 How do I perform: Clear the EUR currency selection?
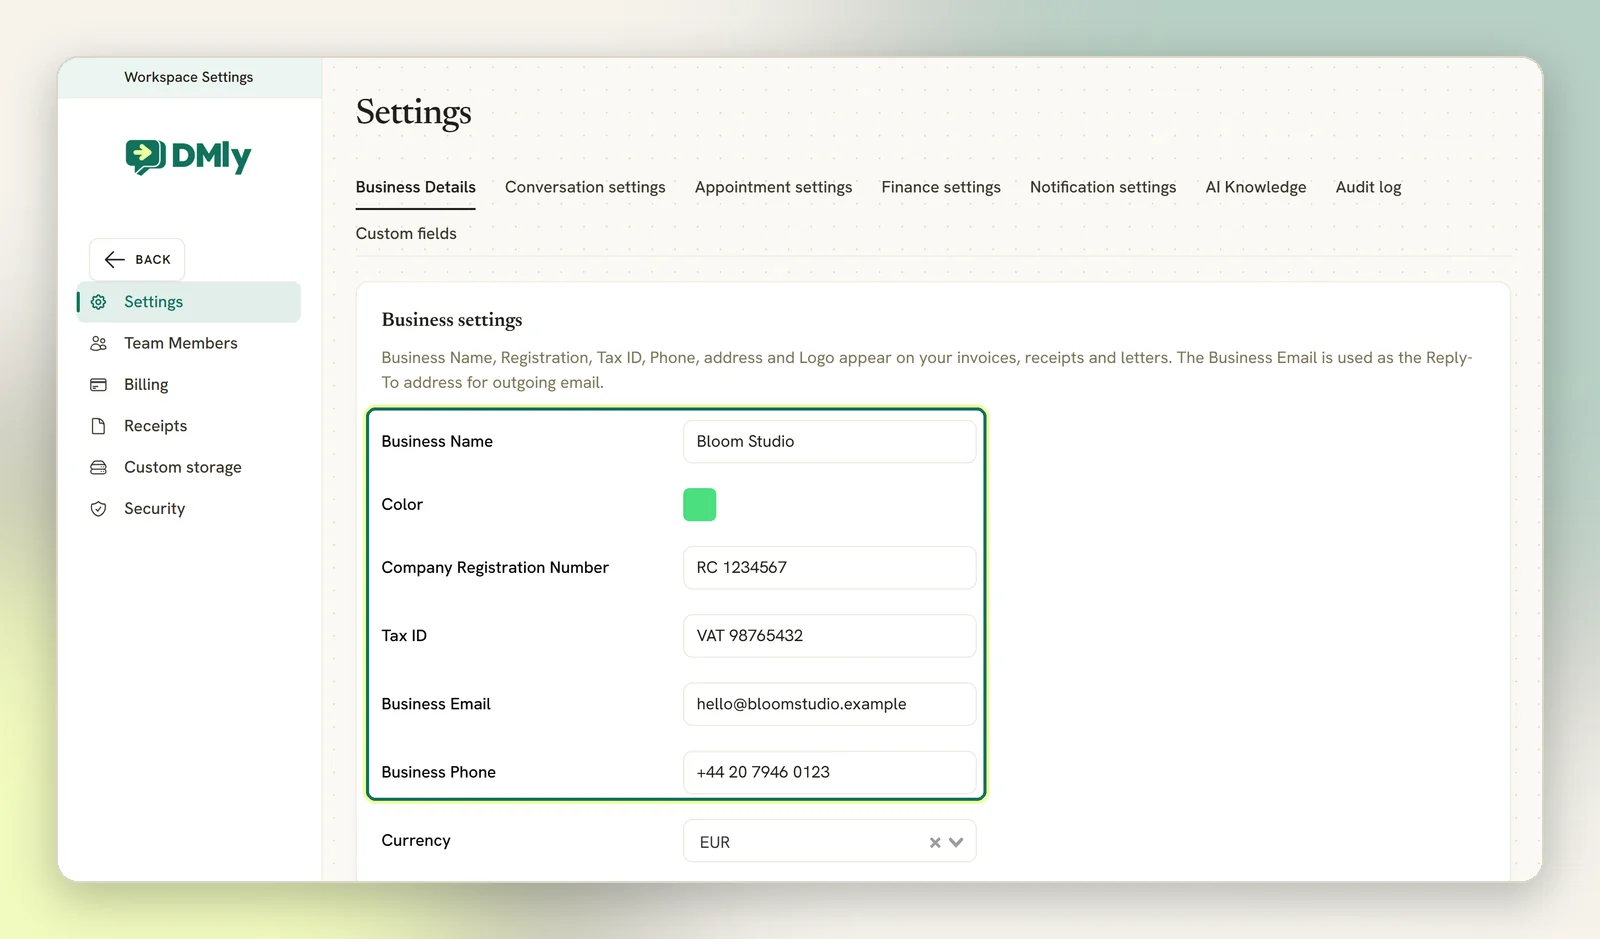coord(935,843)
